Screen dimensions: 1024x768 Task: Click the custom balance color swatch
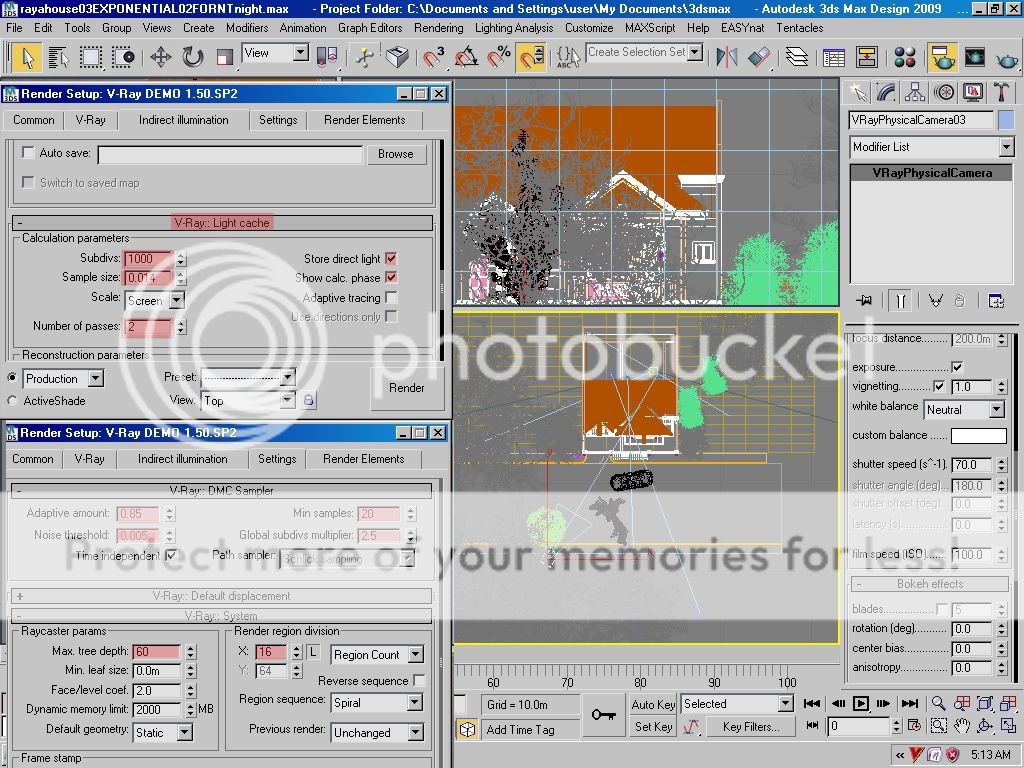[x=978, y=436]
